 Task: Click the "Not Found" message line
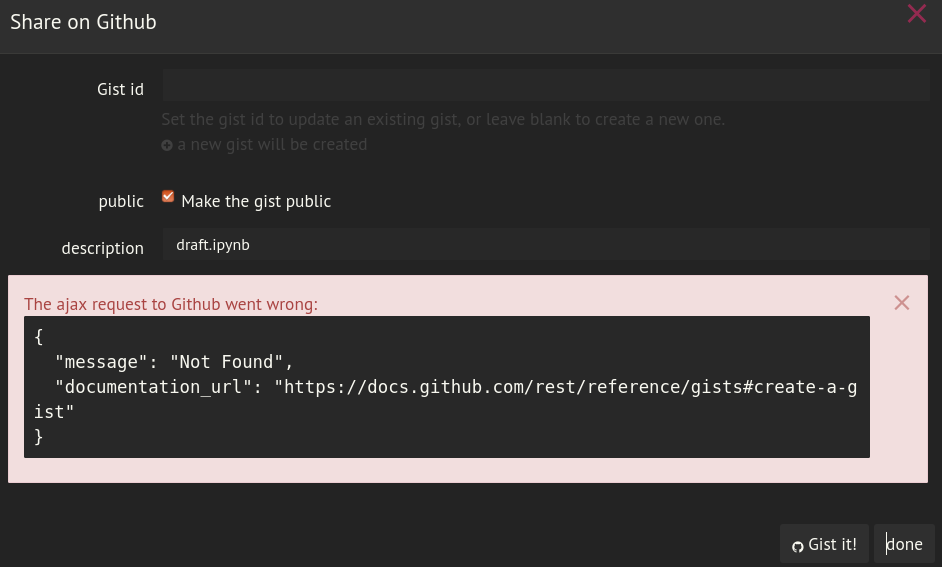[174, 362]
